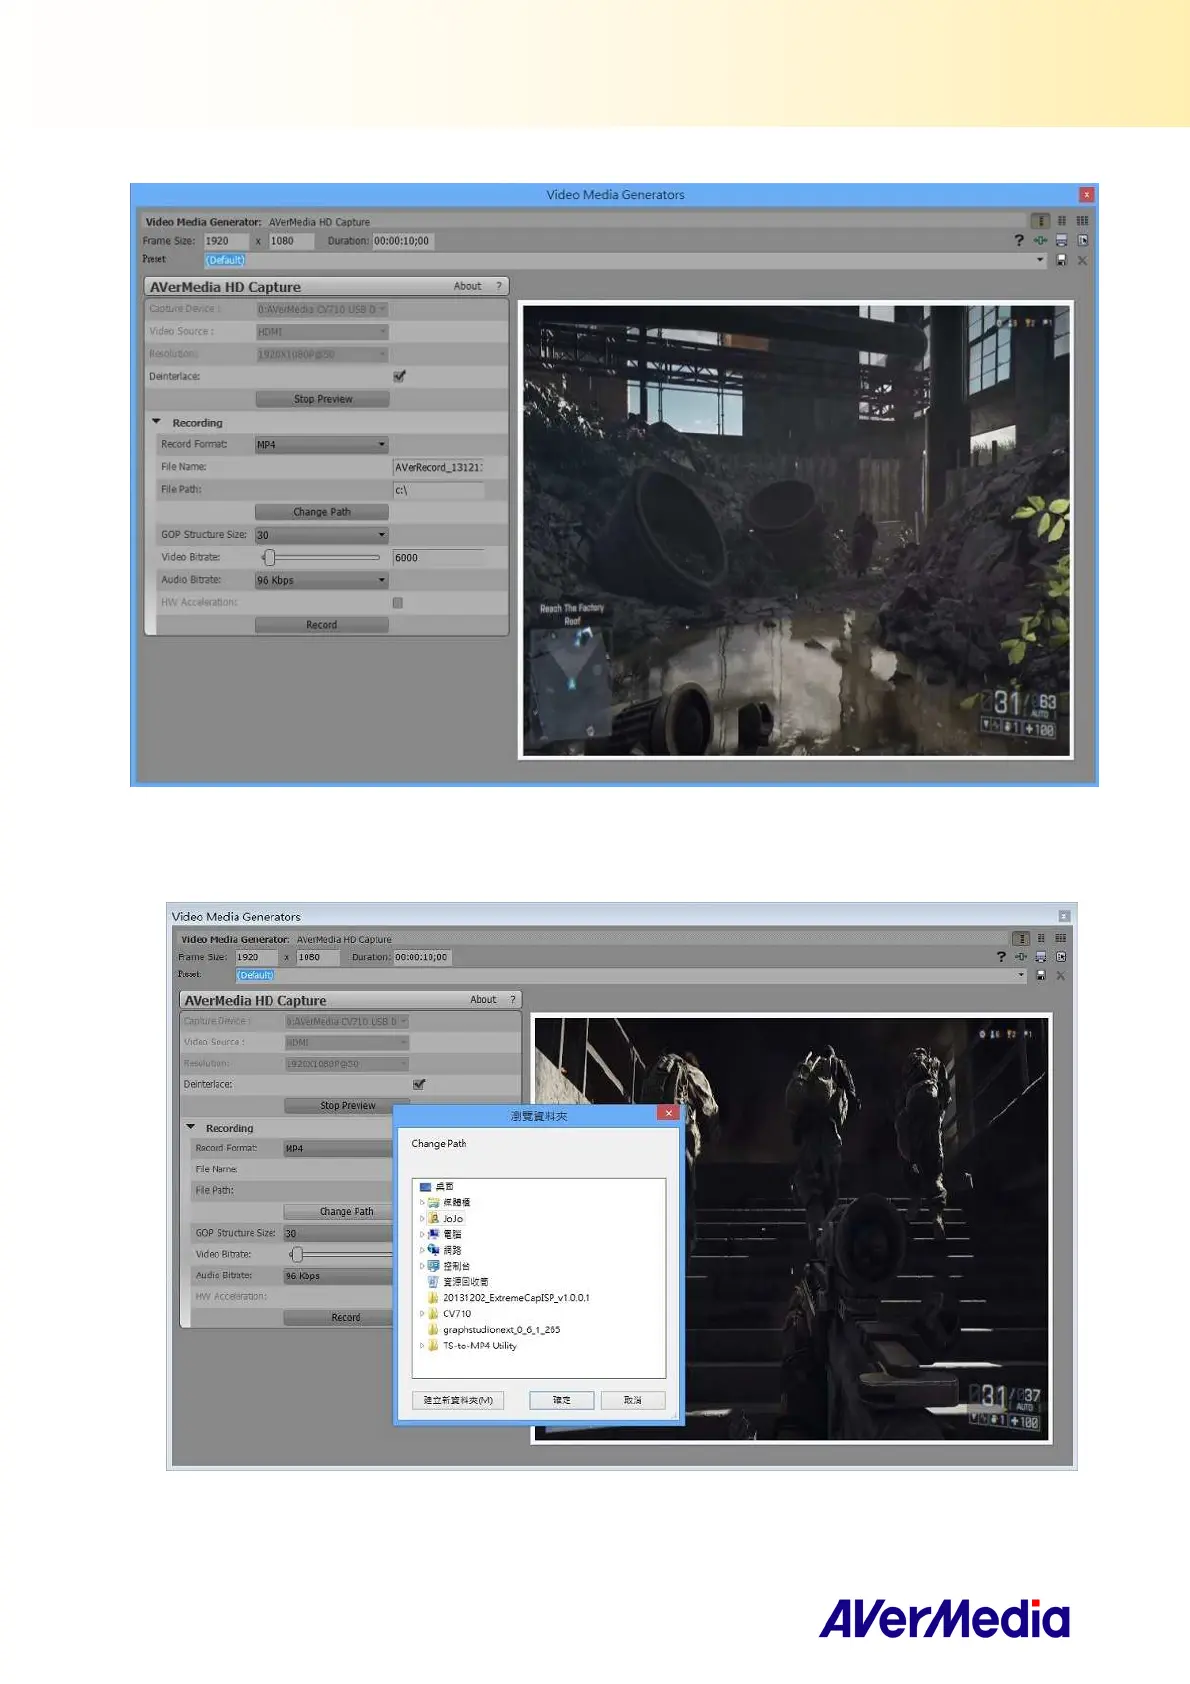Click About in the upper AVerMedia HD Capture panel

(467, 286)
